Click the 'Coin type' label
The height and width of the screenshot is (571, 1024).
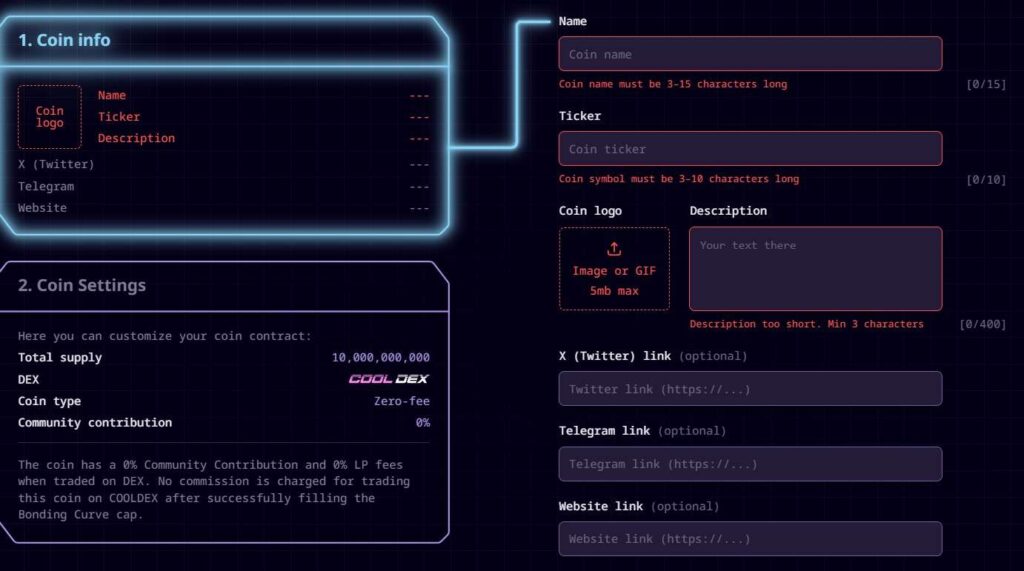(x=50, y=401)
